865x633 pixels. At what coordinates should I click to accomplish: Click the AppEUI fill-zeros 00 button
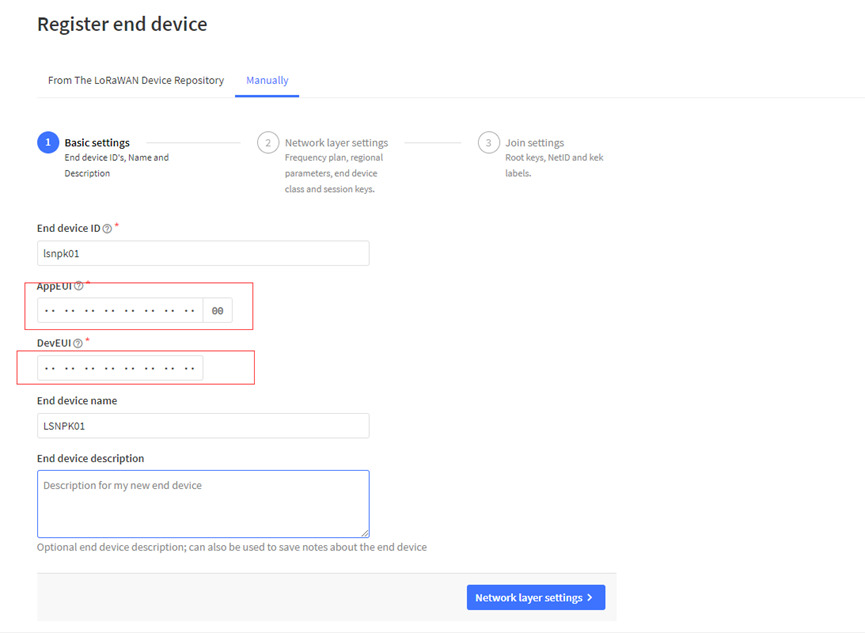(217, 311)
